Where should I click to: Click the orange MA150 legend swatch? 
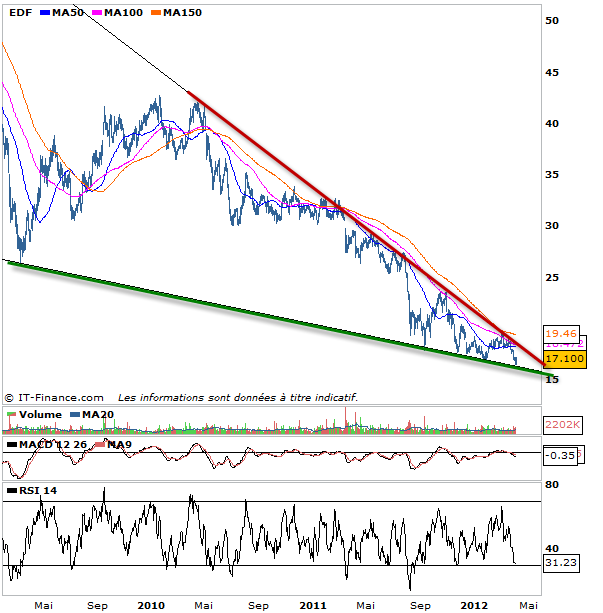point(156,12)
